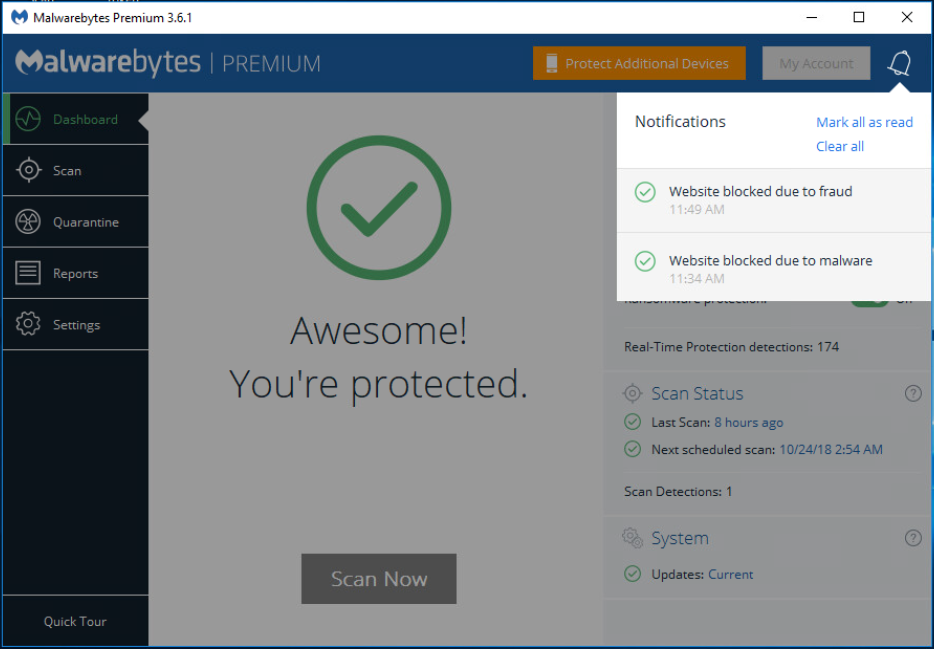This screenshot has height=649, width=934.
Task: Switch to the Scan section
Action: click(x=76, y=170)
